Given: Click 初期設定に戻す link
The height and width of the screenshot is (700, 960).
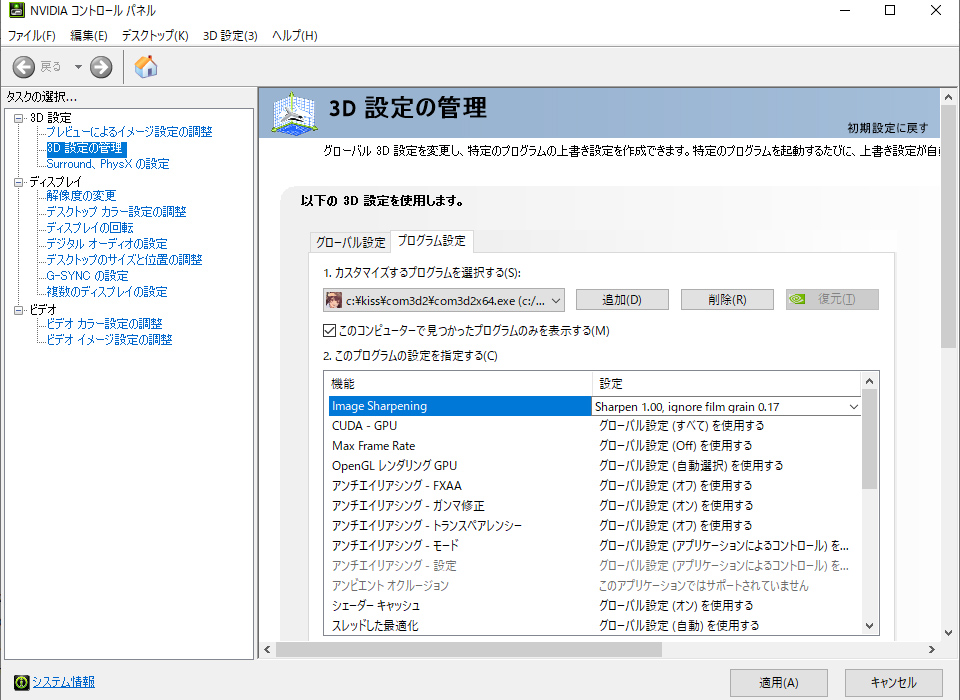Looking at the screenshot, I should tap(888, 128).
